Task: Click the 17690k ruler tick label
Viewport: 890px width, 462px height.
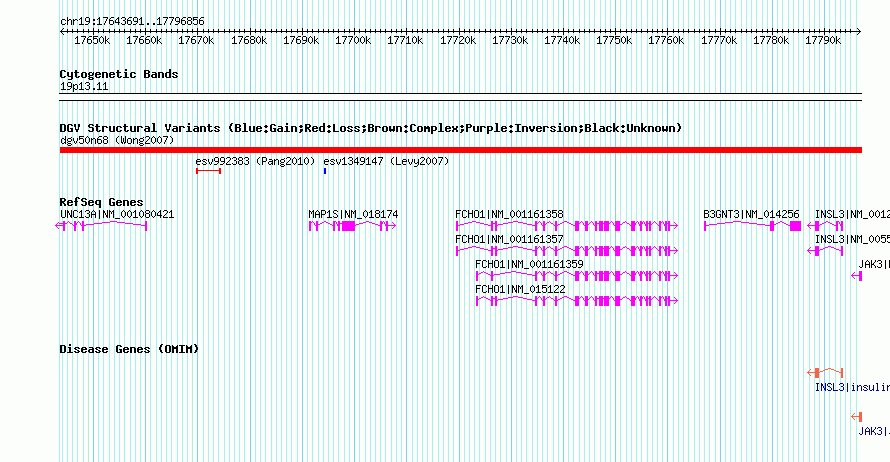Action: coord(301,40)
